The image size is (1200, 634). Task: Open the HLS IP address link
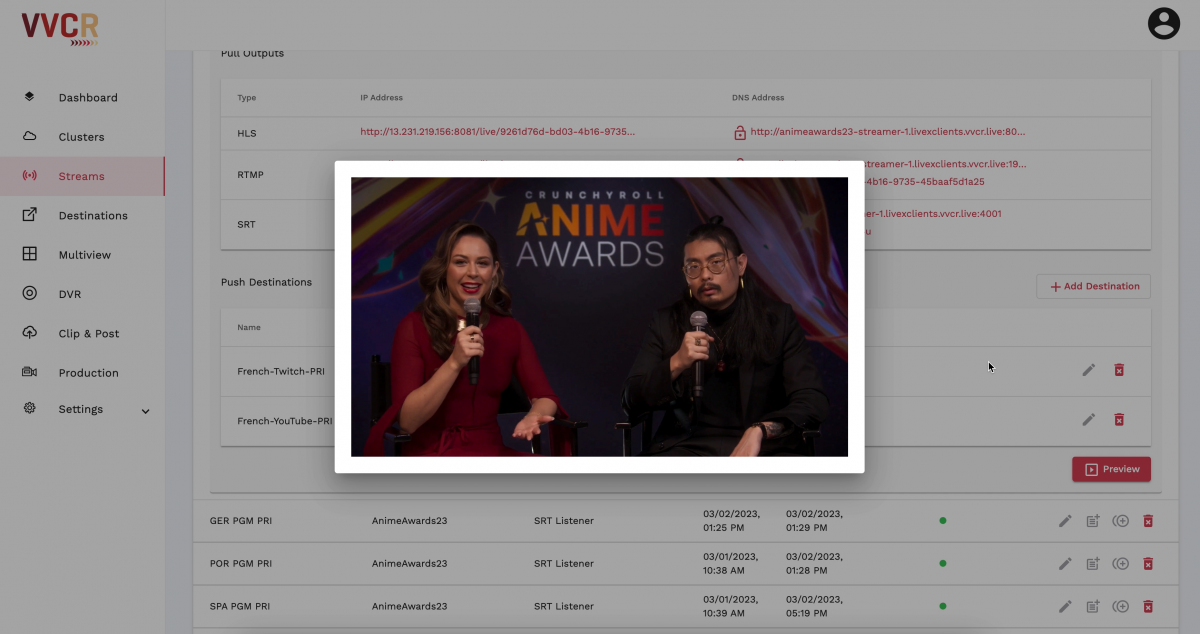(x=497, y=132)
